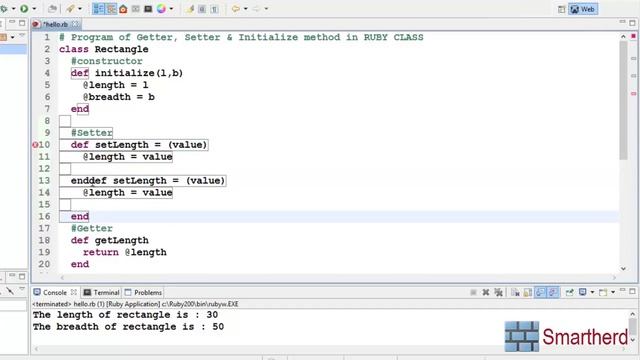Open the Display Selected Console dropdown
The width and height of the screenshot is (640, 360).
pos(592,293)
